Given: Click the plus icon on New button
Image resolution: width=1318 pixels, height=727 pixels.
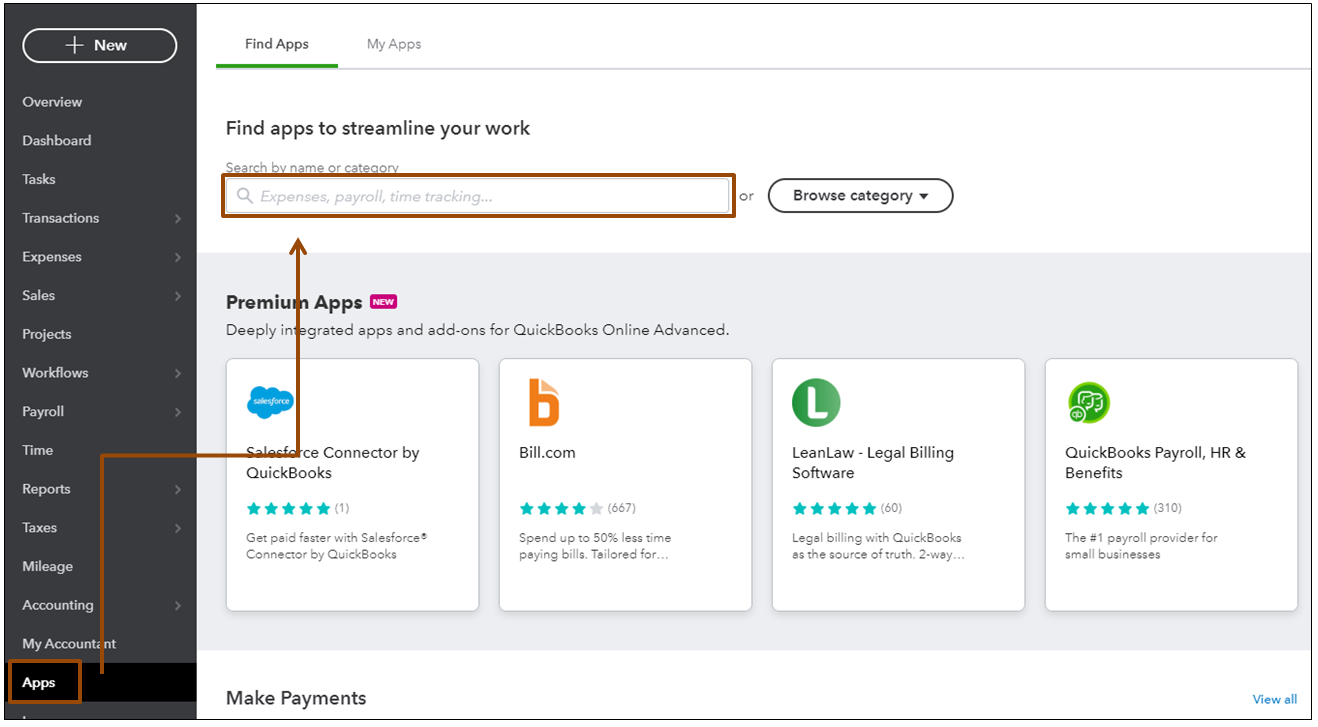Looking at the screenshot, I should coord(74,45).
